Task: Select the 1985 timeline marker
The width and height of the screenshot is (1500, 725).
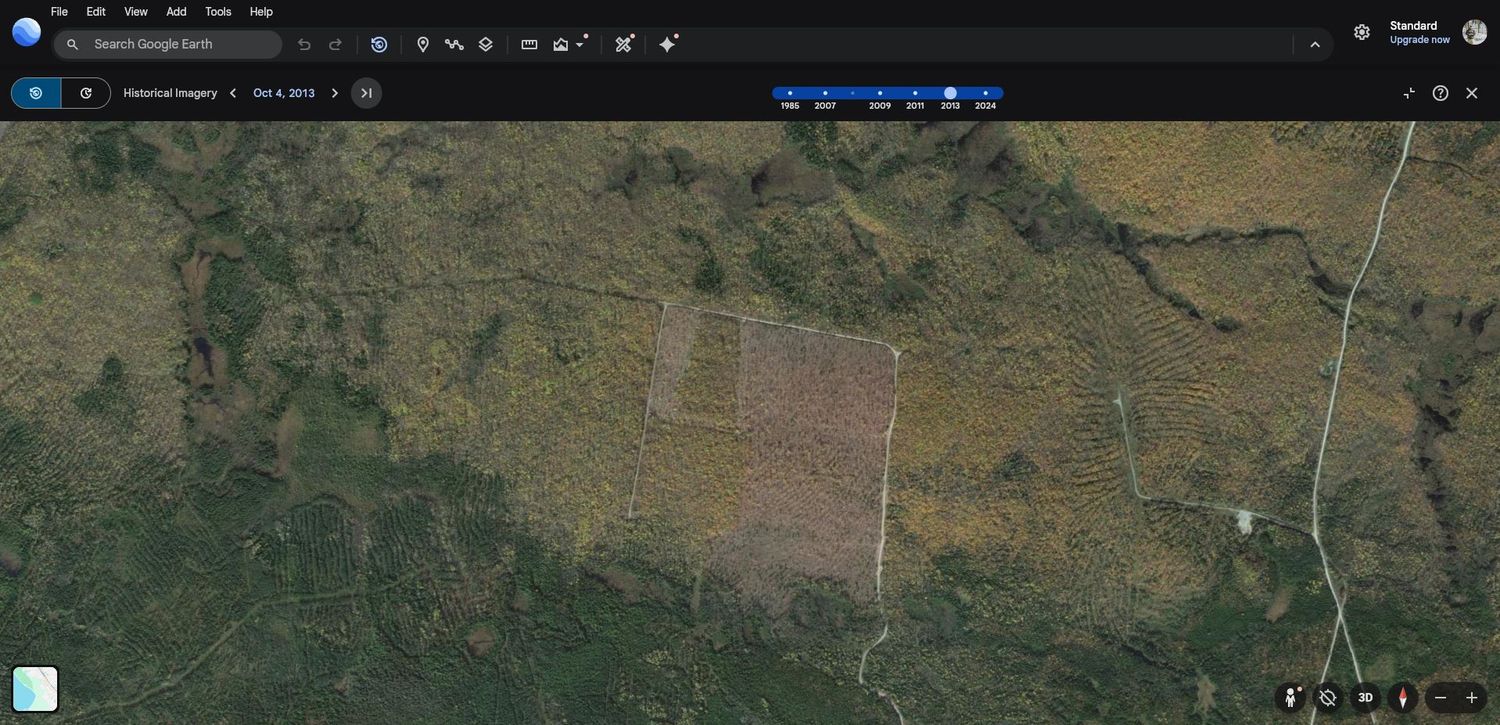Action: click(x=790, y=94)
